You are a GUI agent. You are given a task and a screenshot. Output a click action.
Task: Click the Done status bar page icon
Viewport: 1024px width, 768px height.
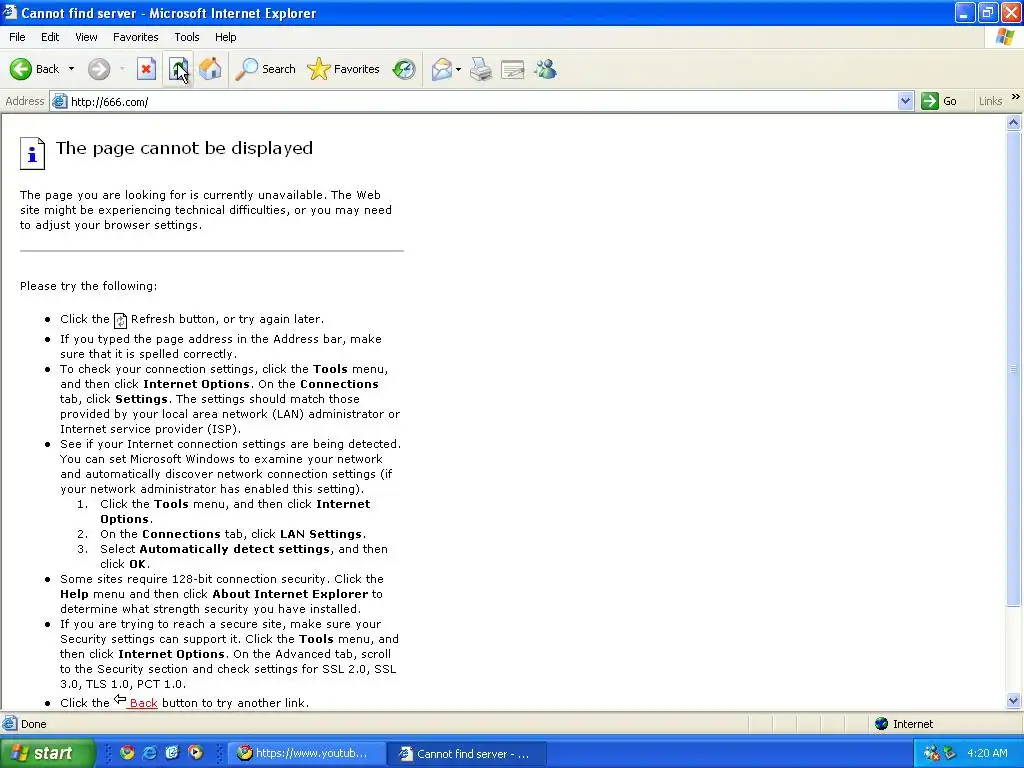(10, 724)
